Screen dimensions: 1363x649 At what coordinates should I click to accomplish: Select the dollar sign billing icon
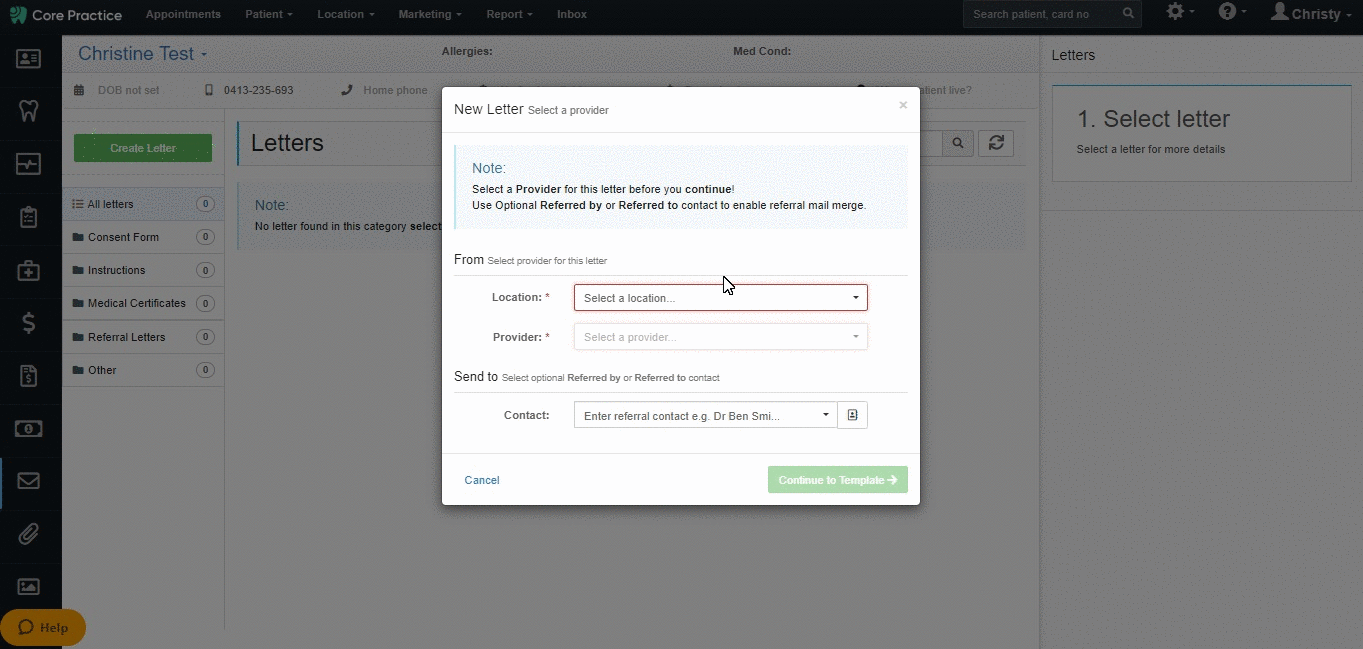pyautogui.click(x=29, y=323)
